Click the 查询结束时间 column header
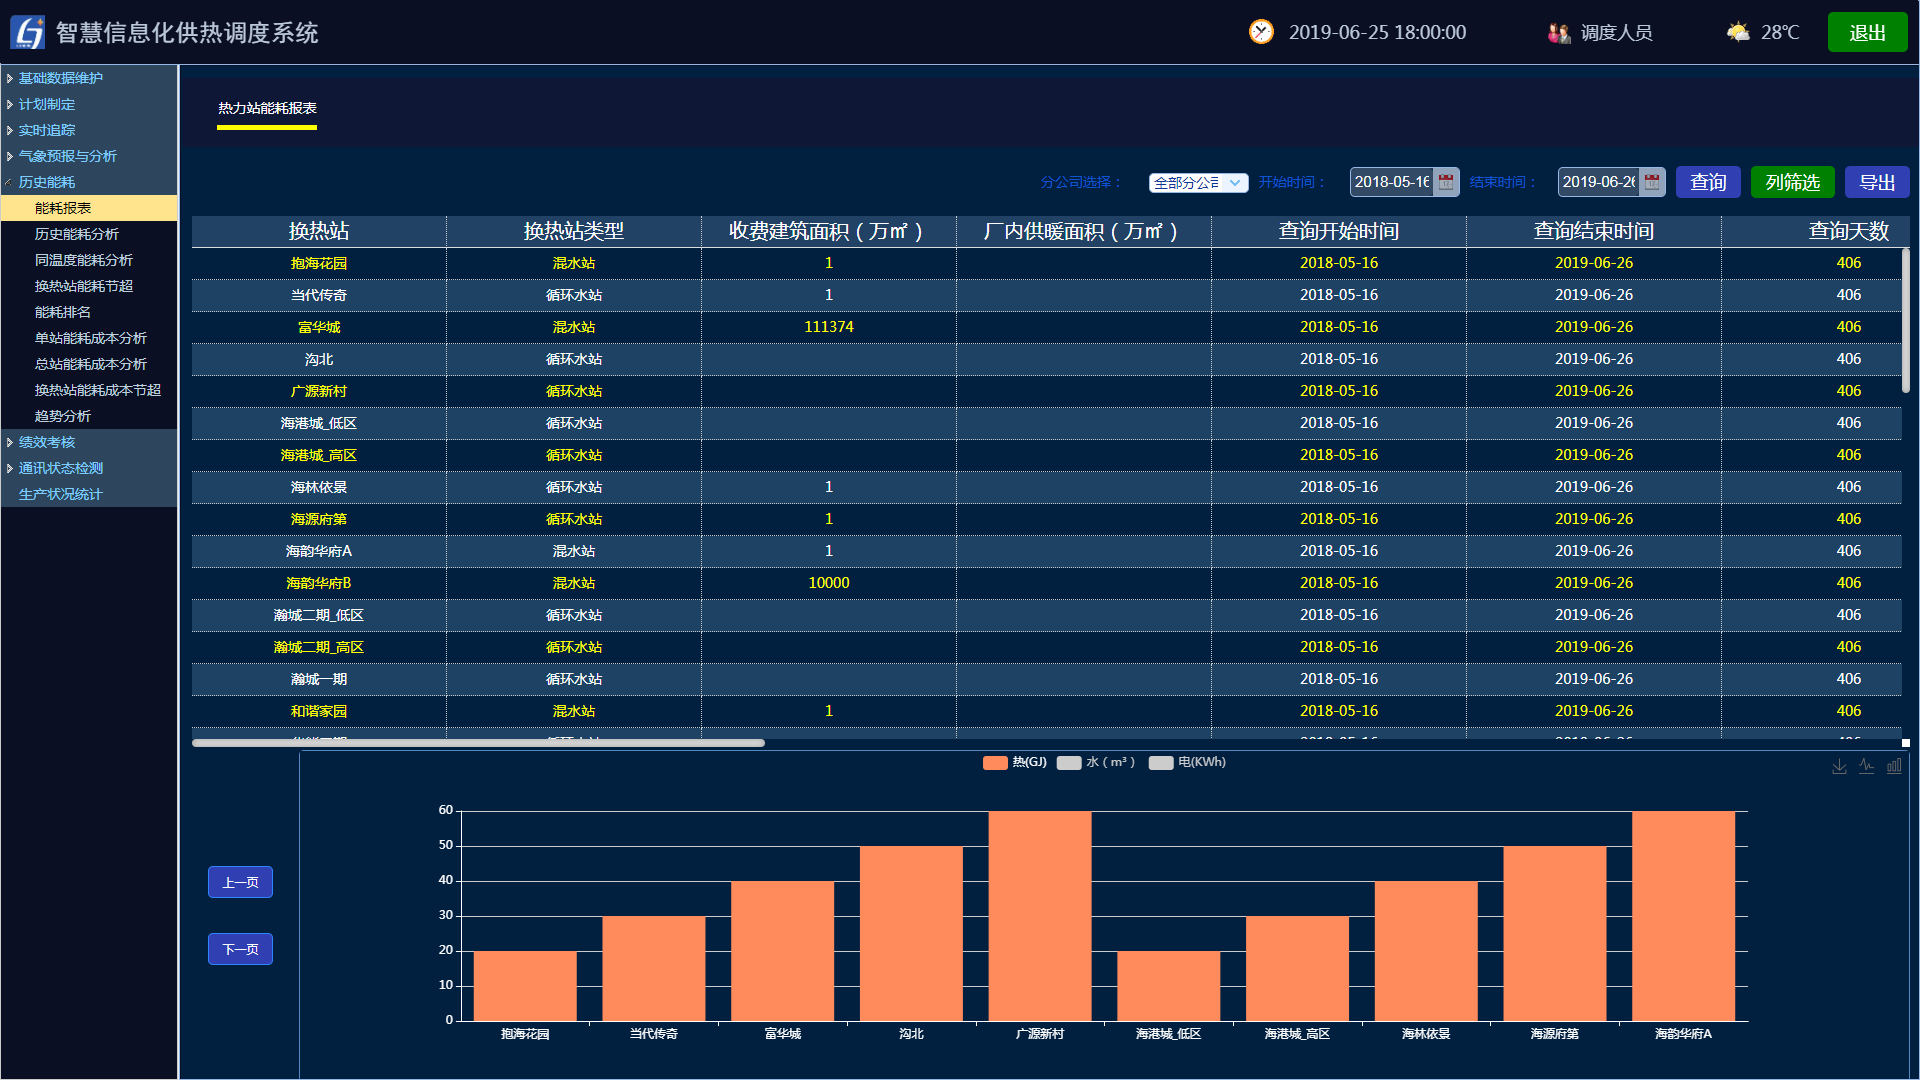 (x=1594, y=231)
